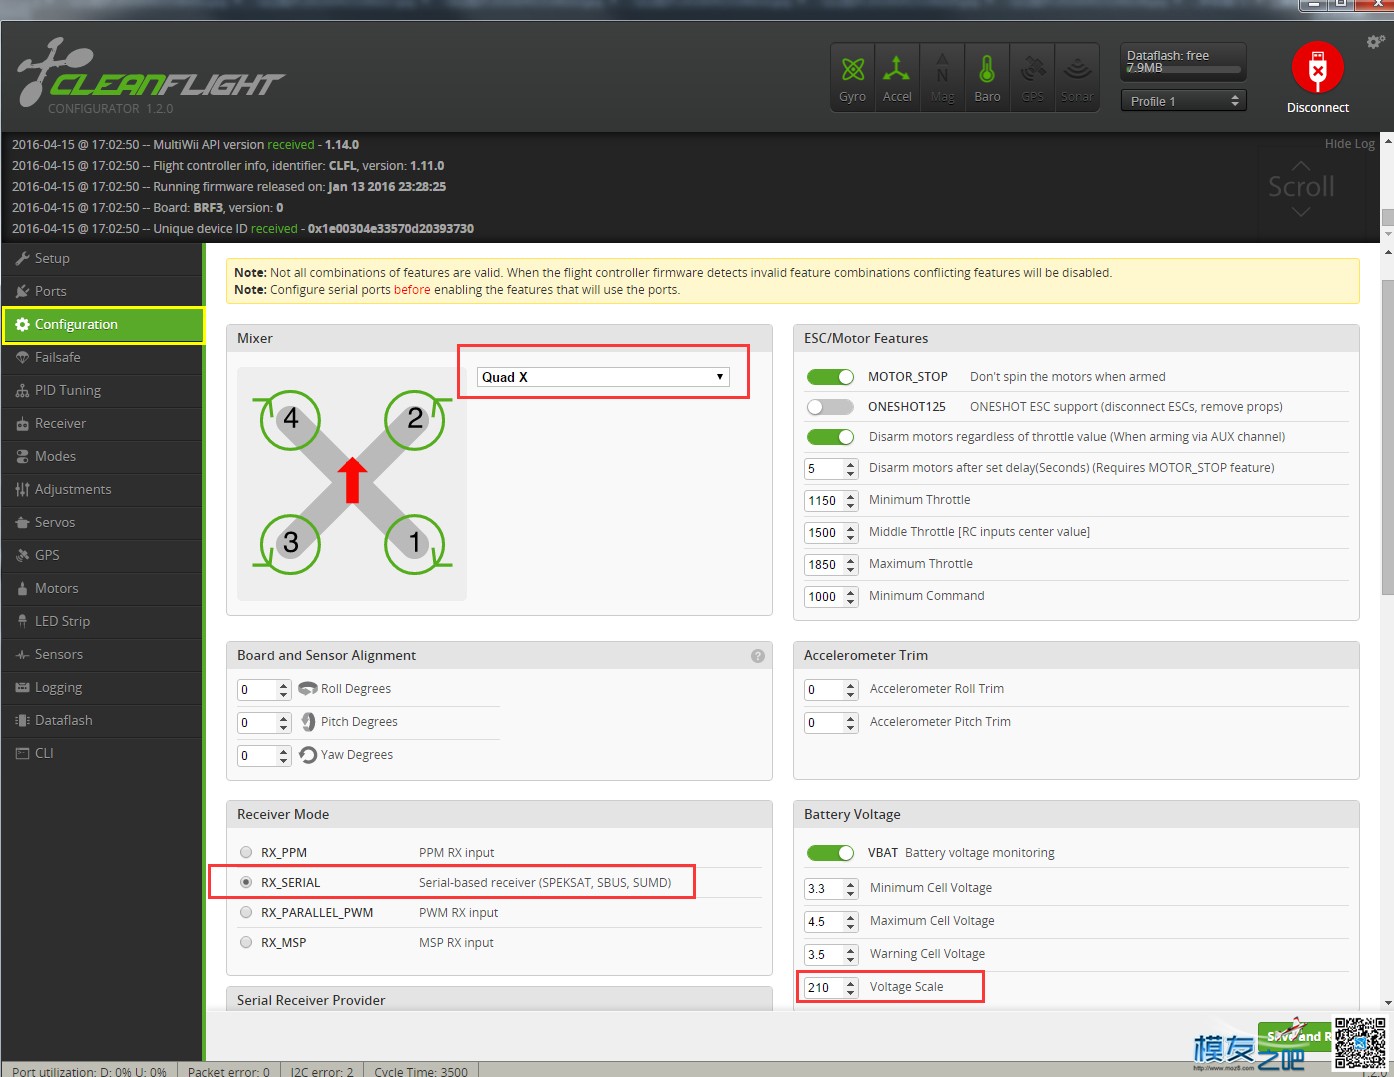1394x1077 pixels.
Task: Open options via gear icon at top right
Action: coord(1375,42)
